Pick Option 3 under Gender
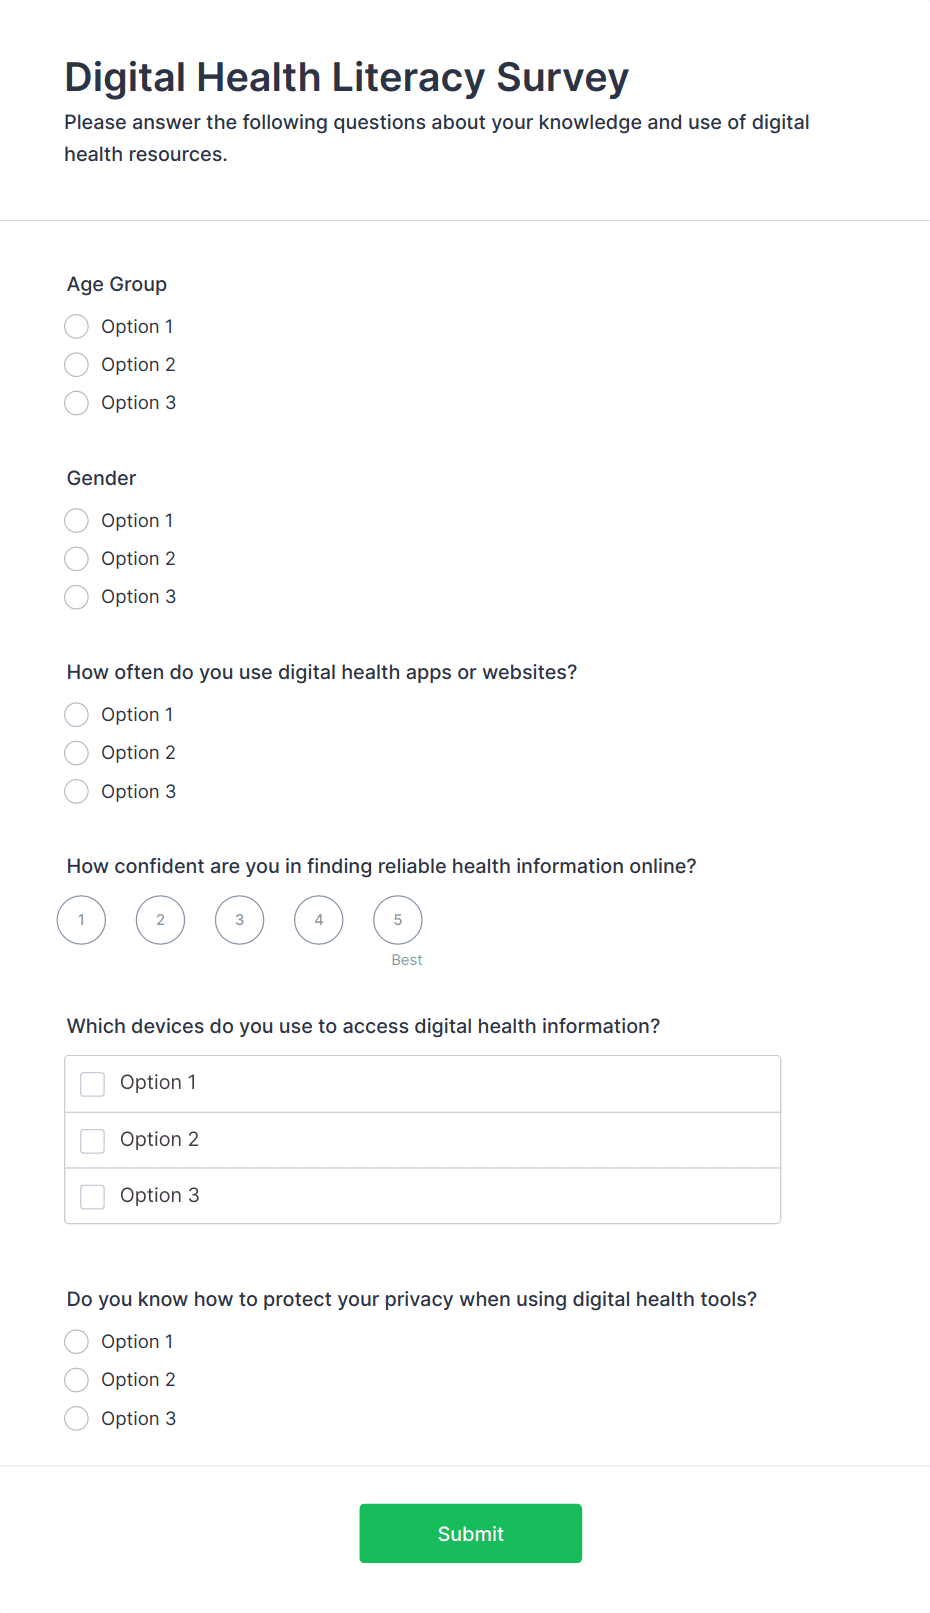 [77, 597]
